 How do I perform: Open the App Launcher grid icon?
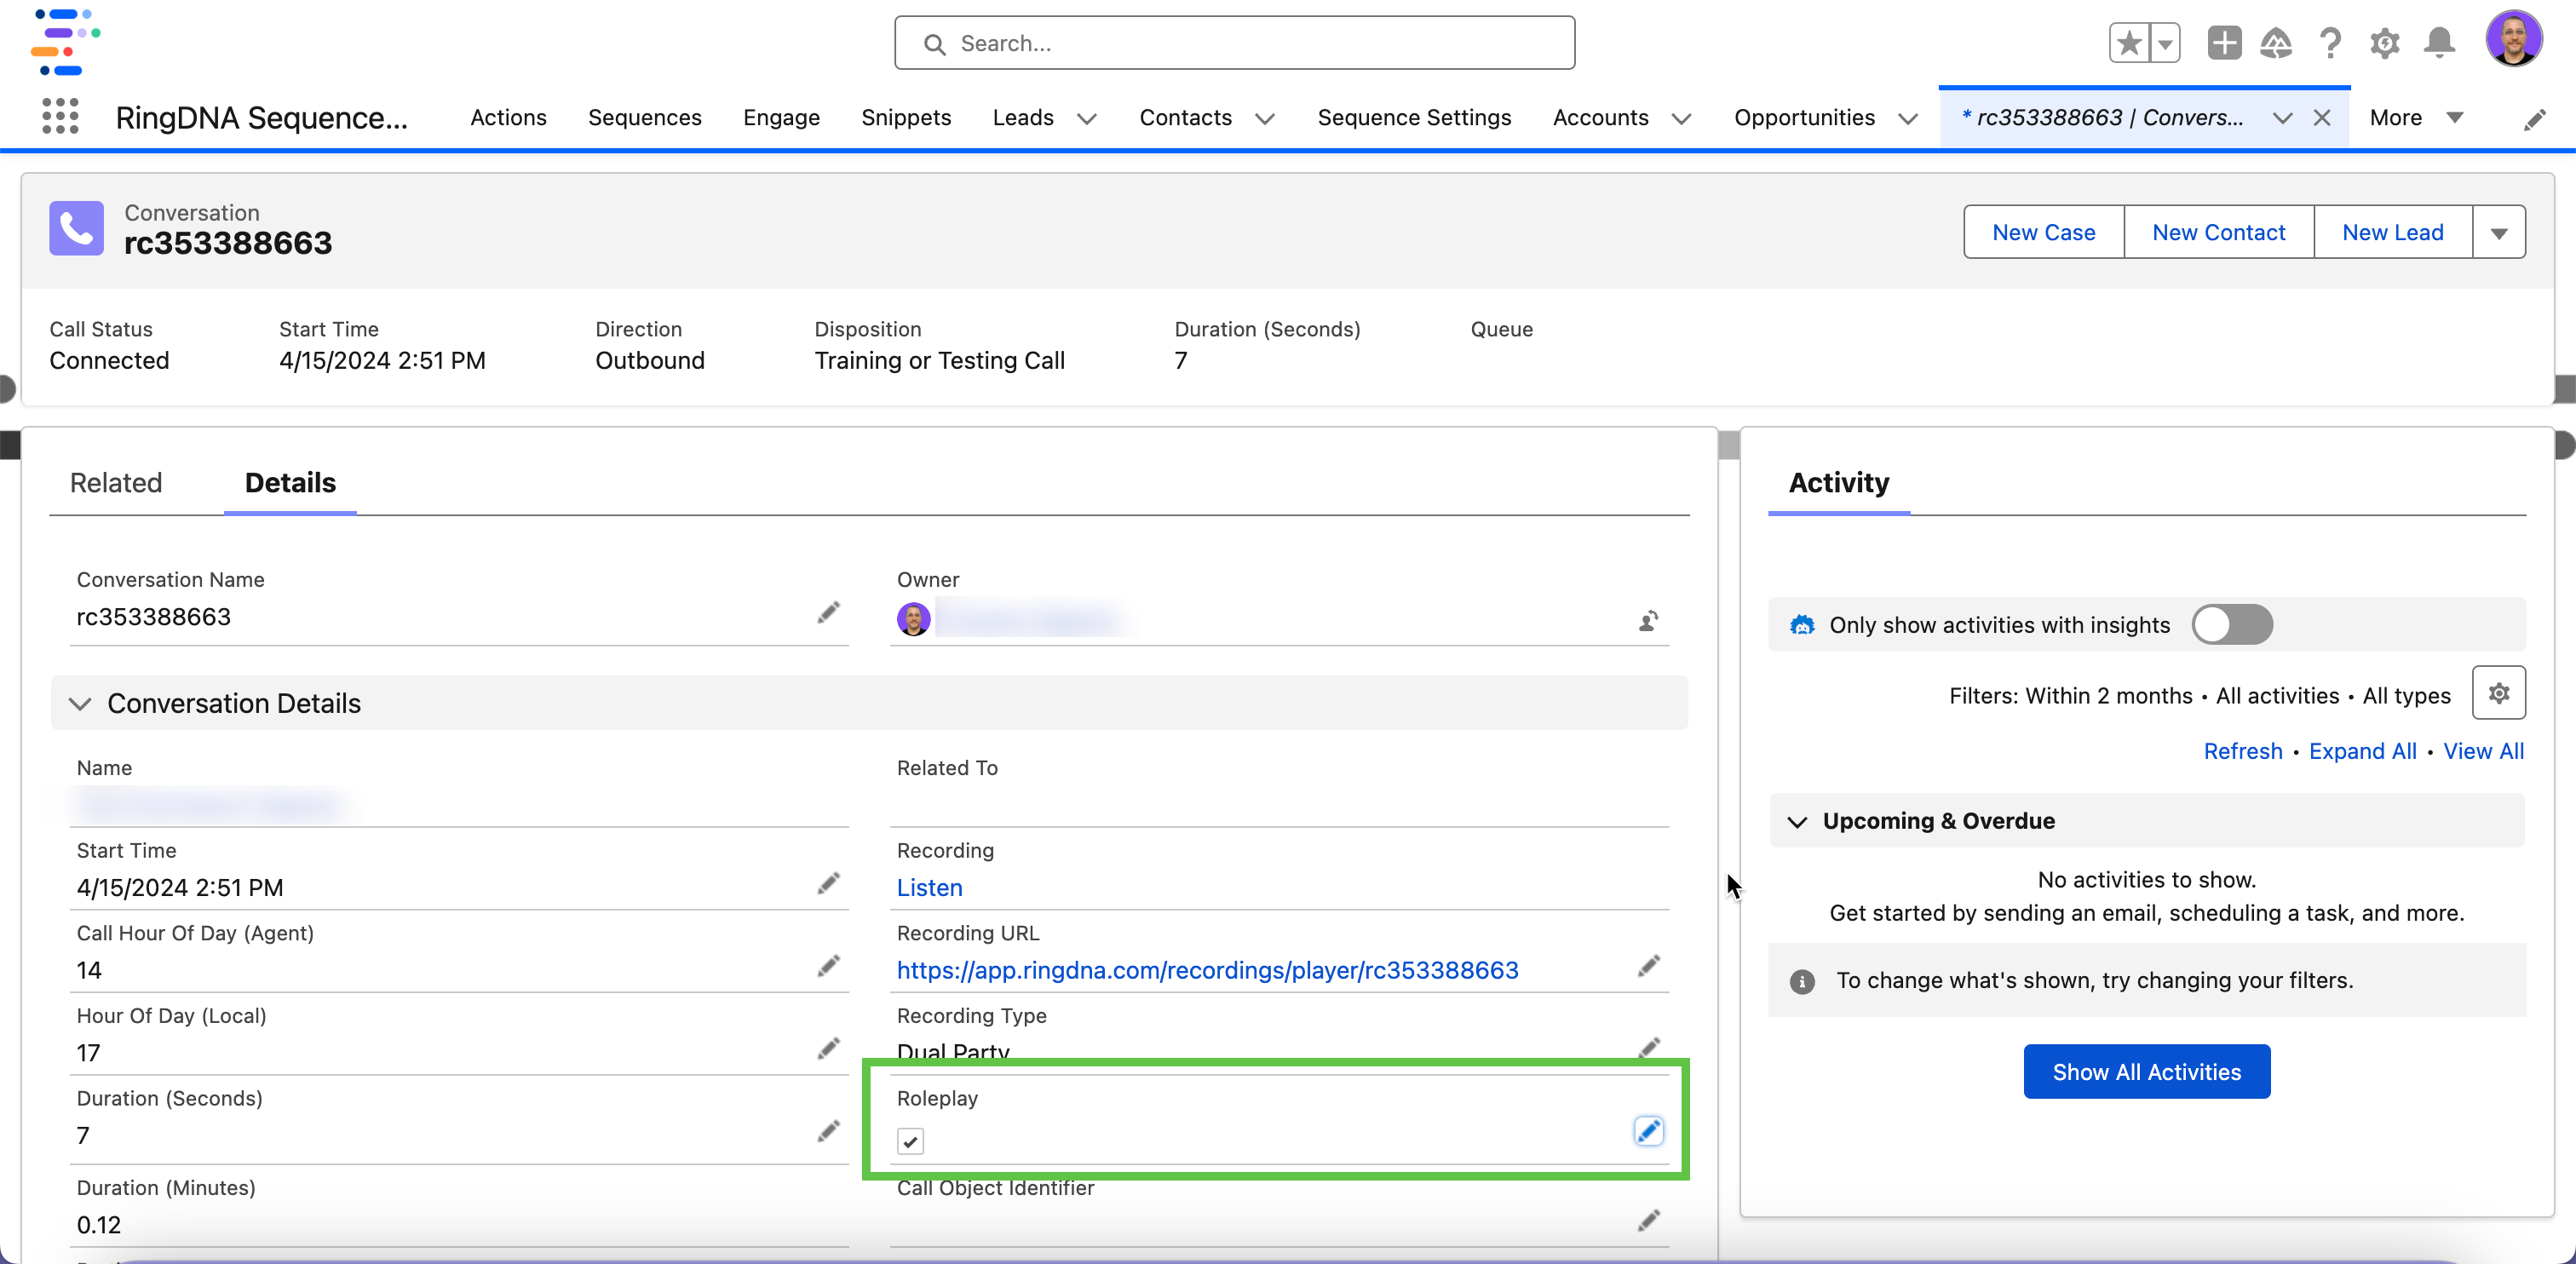60,117
